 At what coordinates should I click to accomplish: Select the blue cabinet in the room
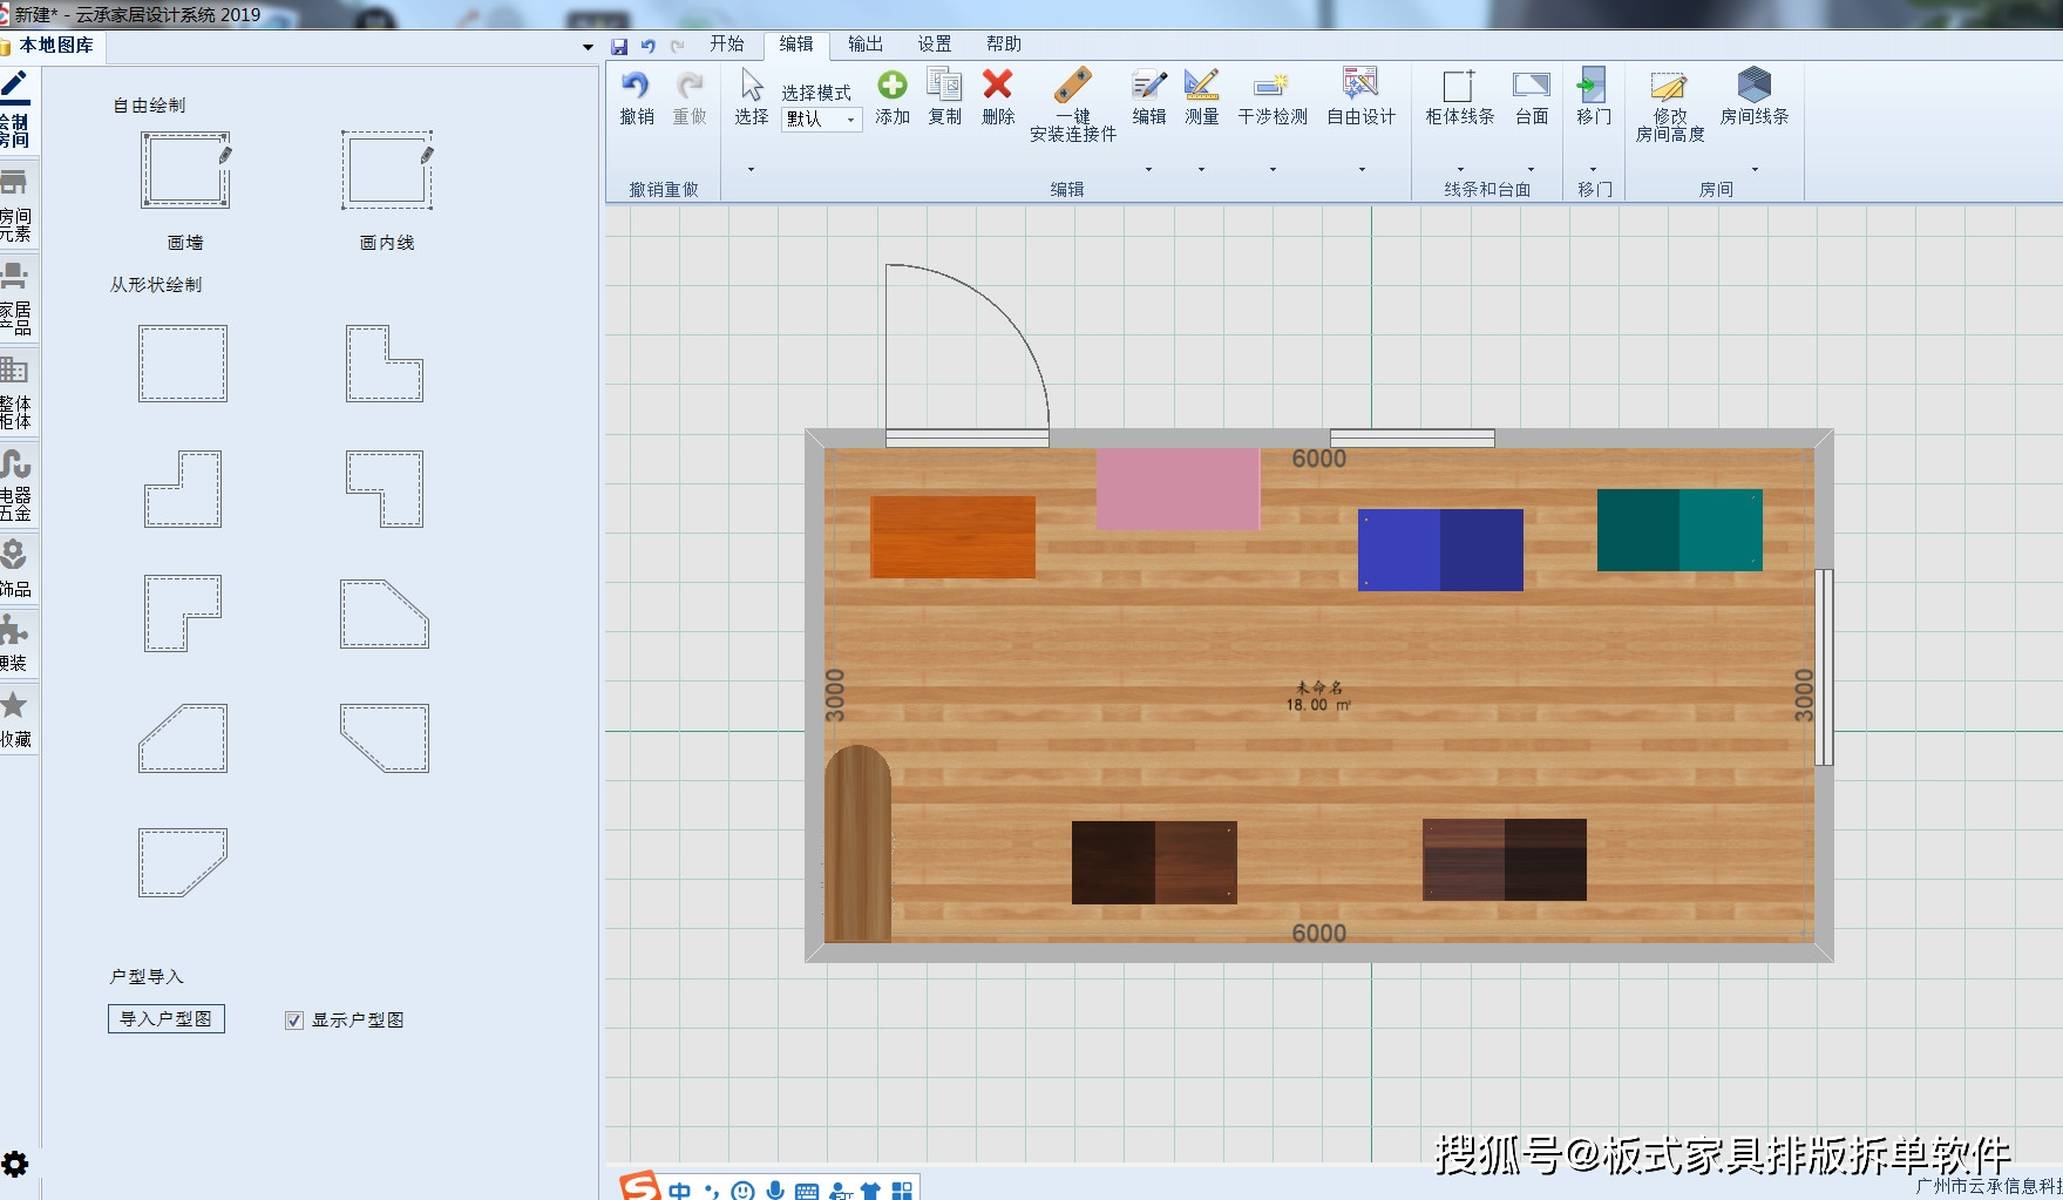click(1440, 550)
